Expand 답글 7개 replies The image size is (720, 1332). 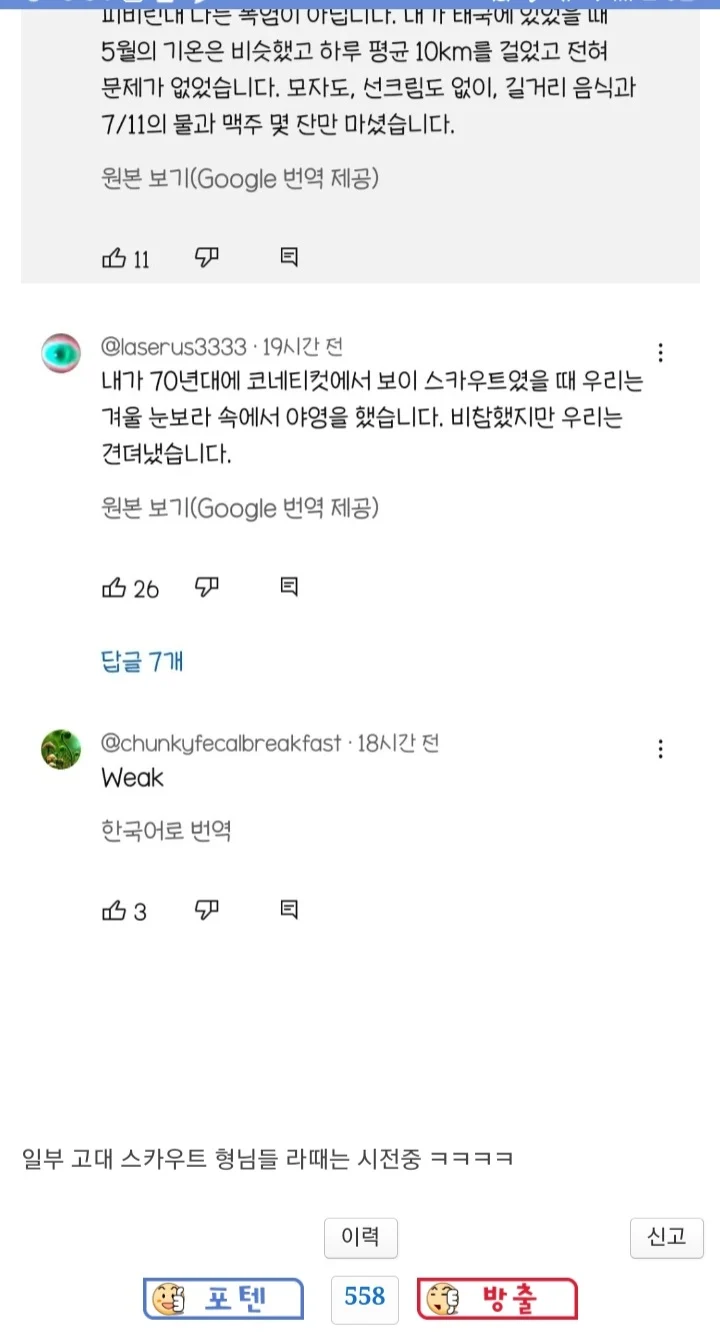click(x=142, y=661)
